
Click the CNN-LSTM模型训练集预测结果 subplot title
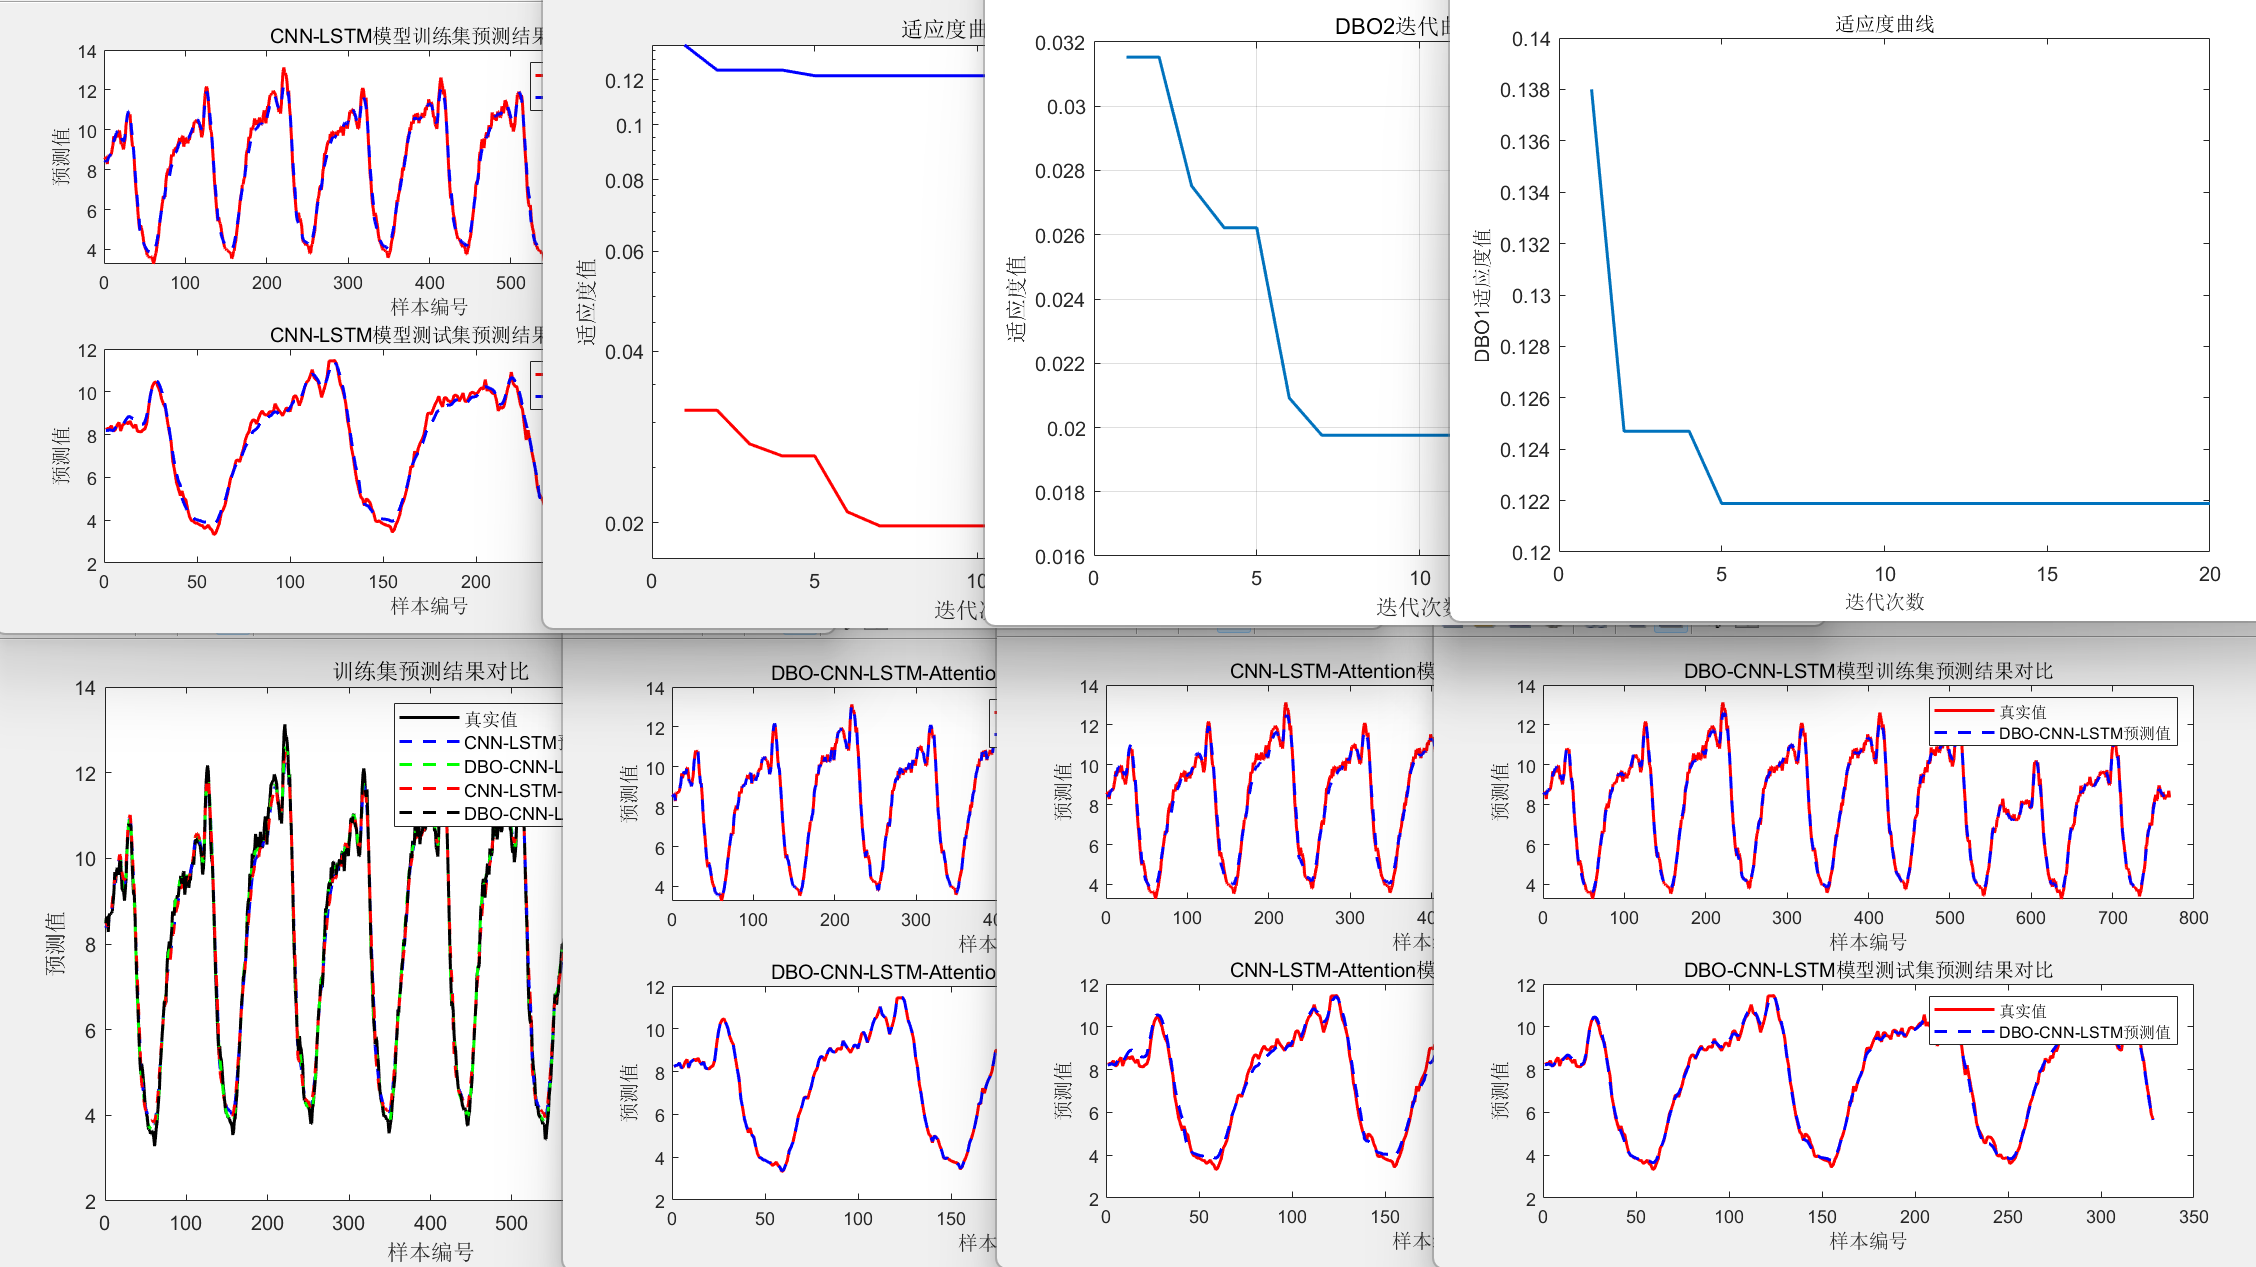406,36
